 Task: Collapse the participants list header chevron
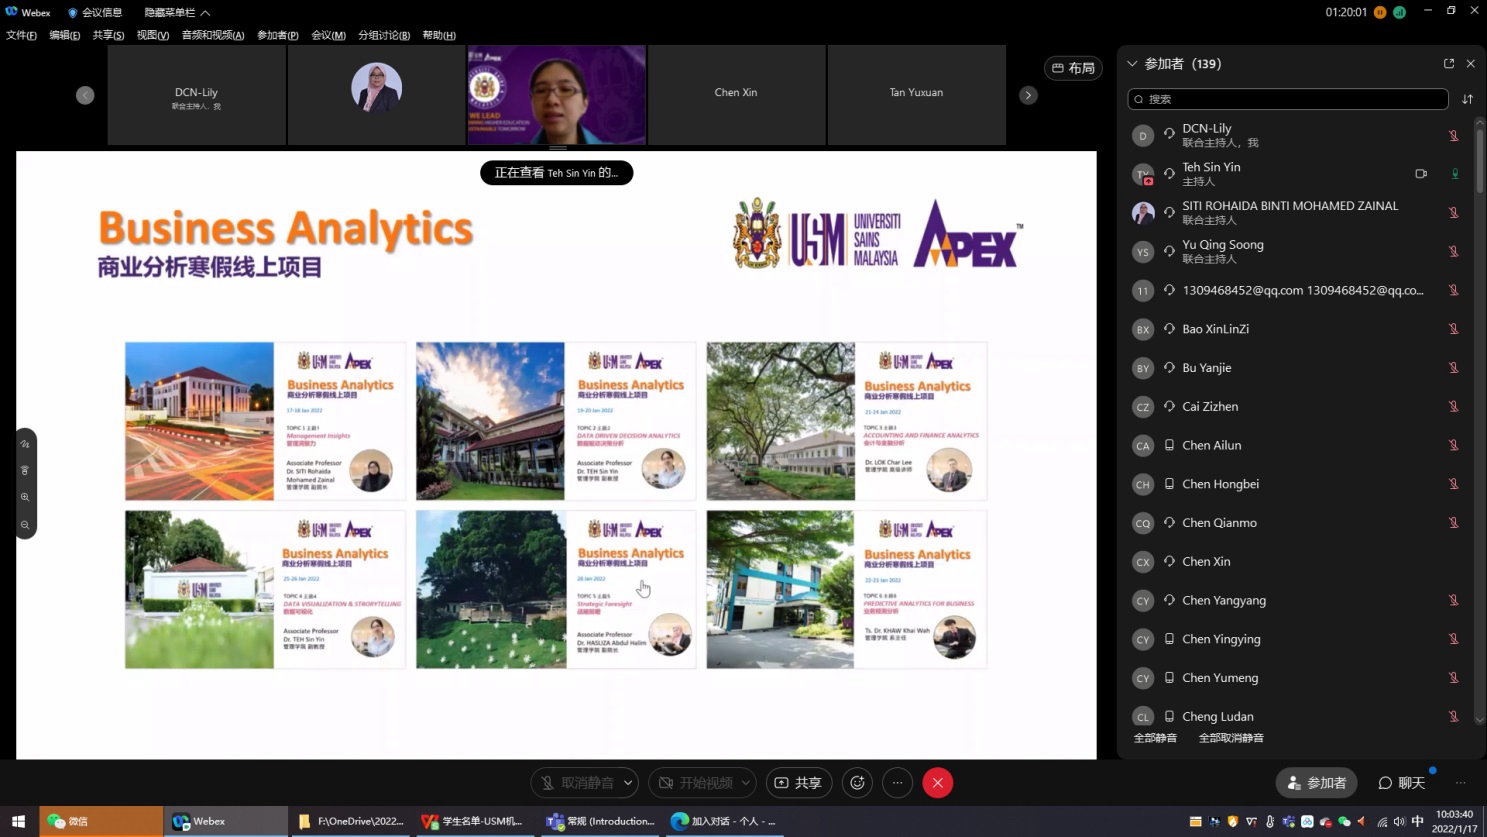click(x=1132, y=64)
